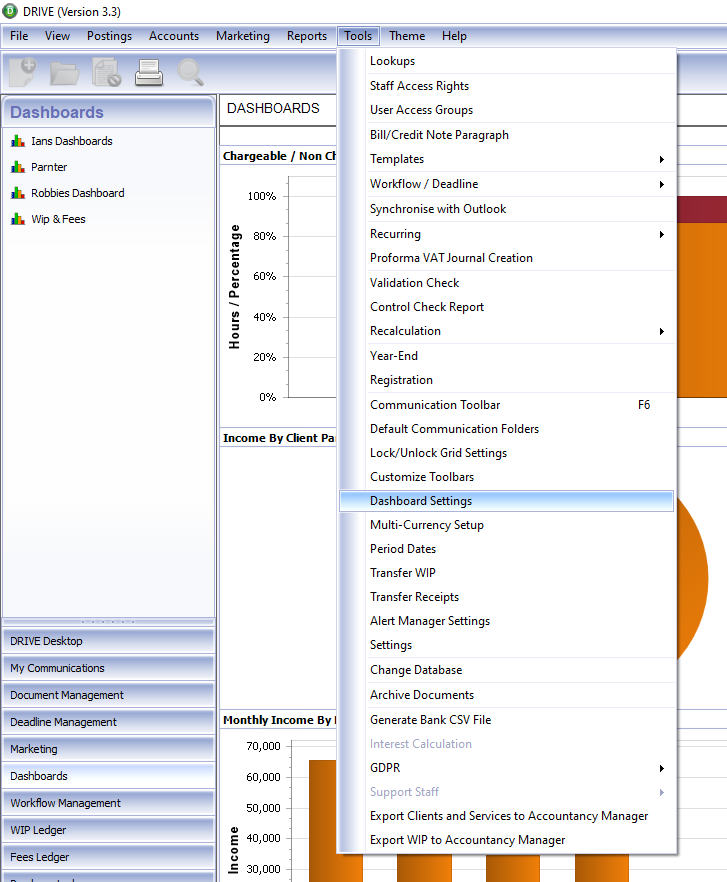The width and height of the screenshot is (727, 882).
Task: Choose Generate Bank CSV File
Action: 506,720
